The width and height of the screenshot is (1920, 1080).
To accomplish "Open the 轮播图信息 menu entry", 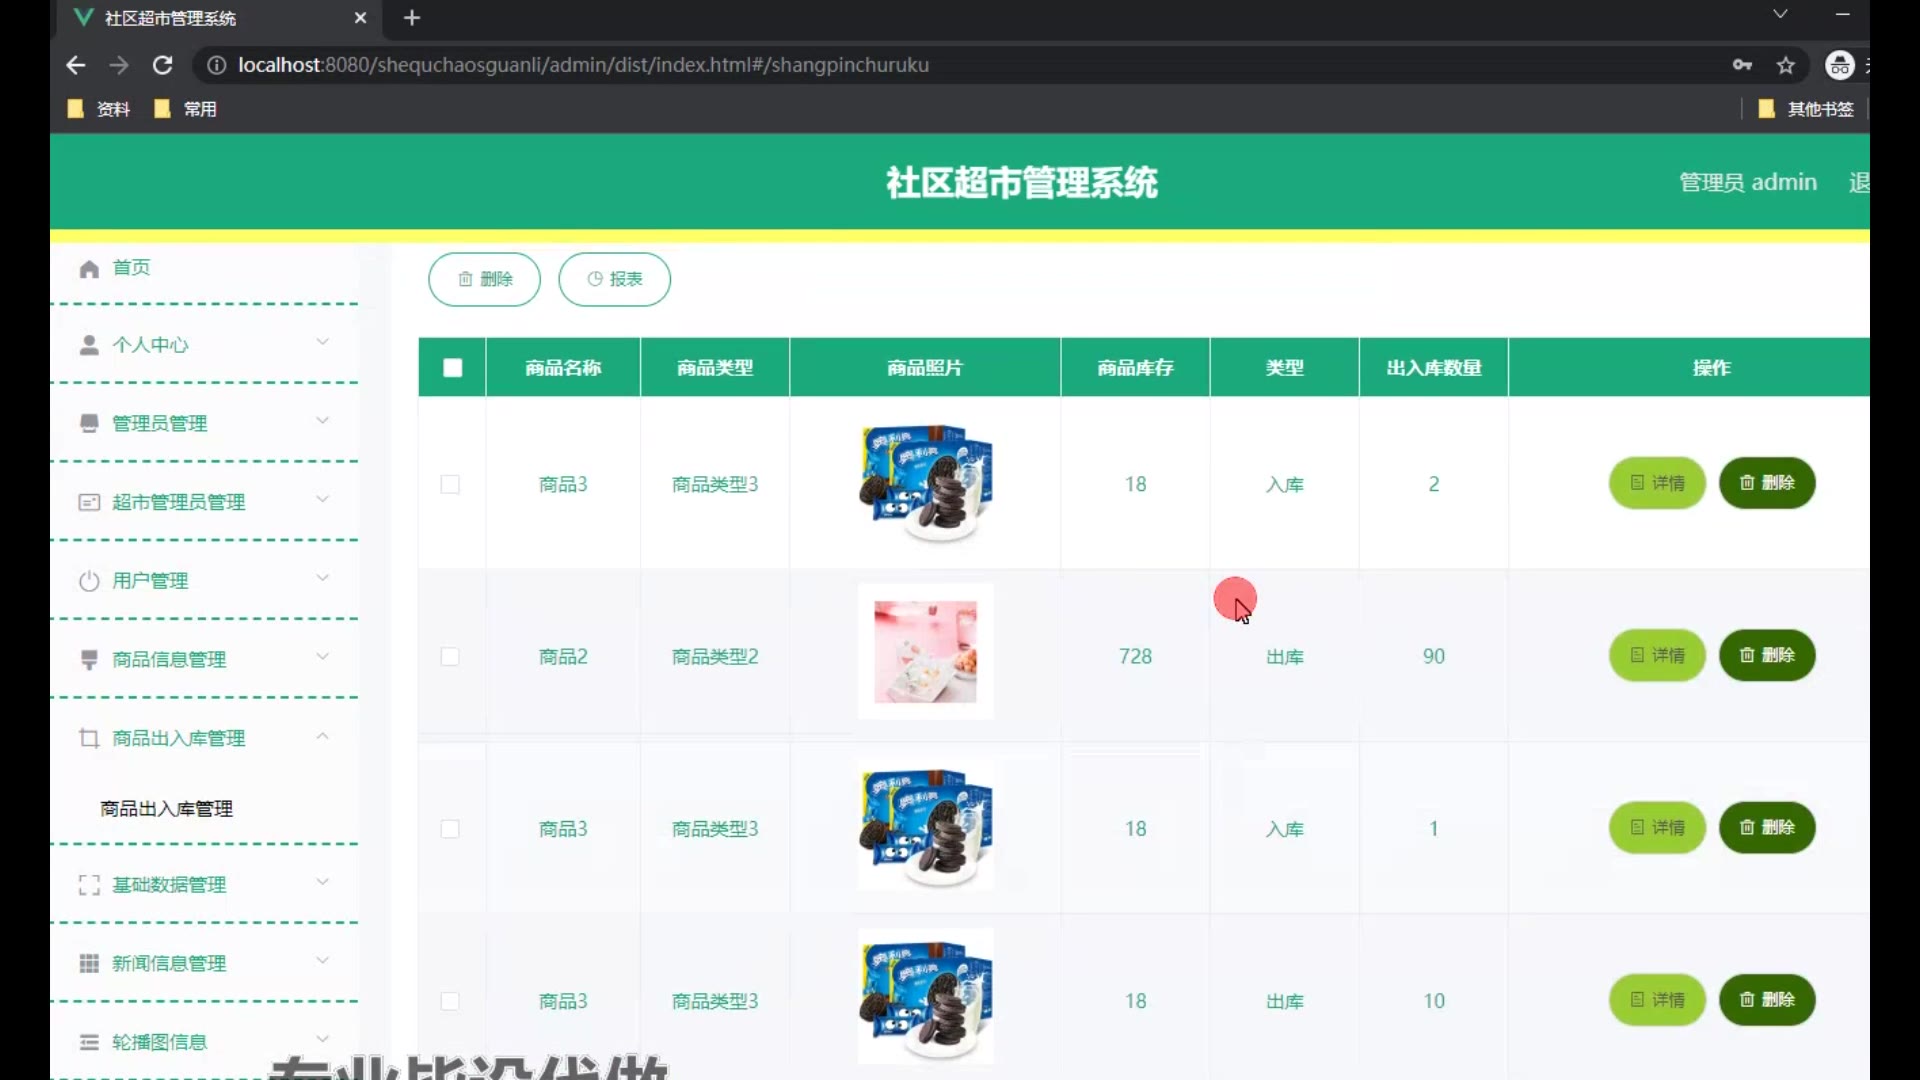I will (x=160, y=1042).
